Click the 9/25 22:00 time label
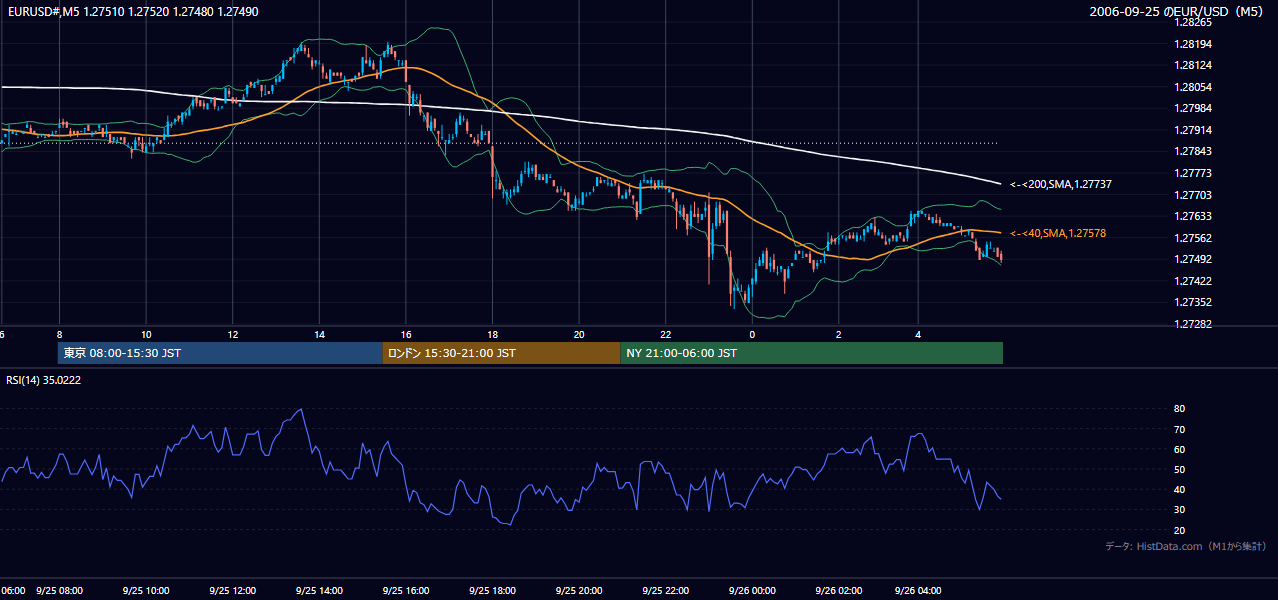This screenshot has height=600, width=1278. (x=666, y=590)
